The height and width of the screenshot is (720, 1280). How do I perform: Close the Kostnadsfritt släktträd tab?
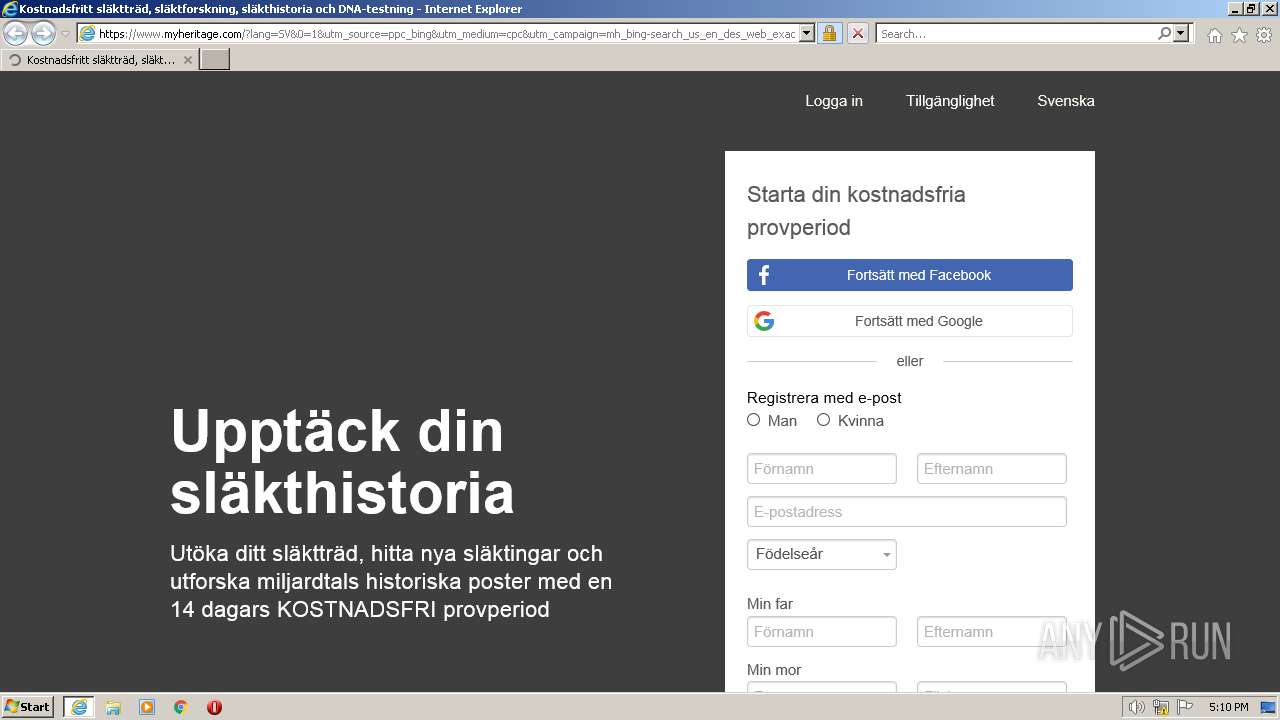(188, 60)
